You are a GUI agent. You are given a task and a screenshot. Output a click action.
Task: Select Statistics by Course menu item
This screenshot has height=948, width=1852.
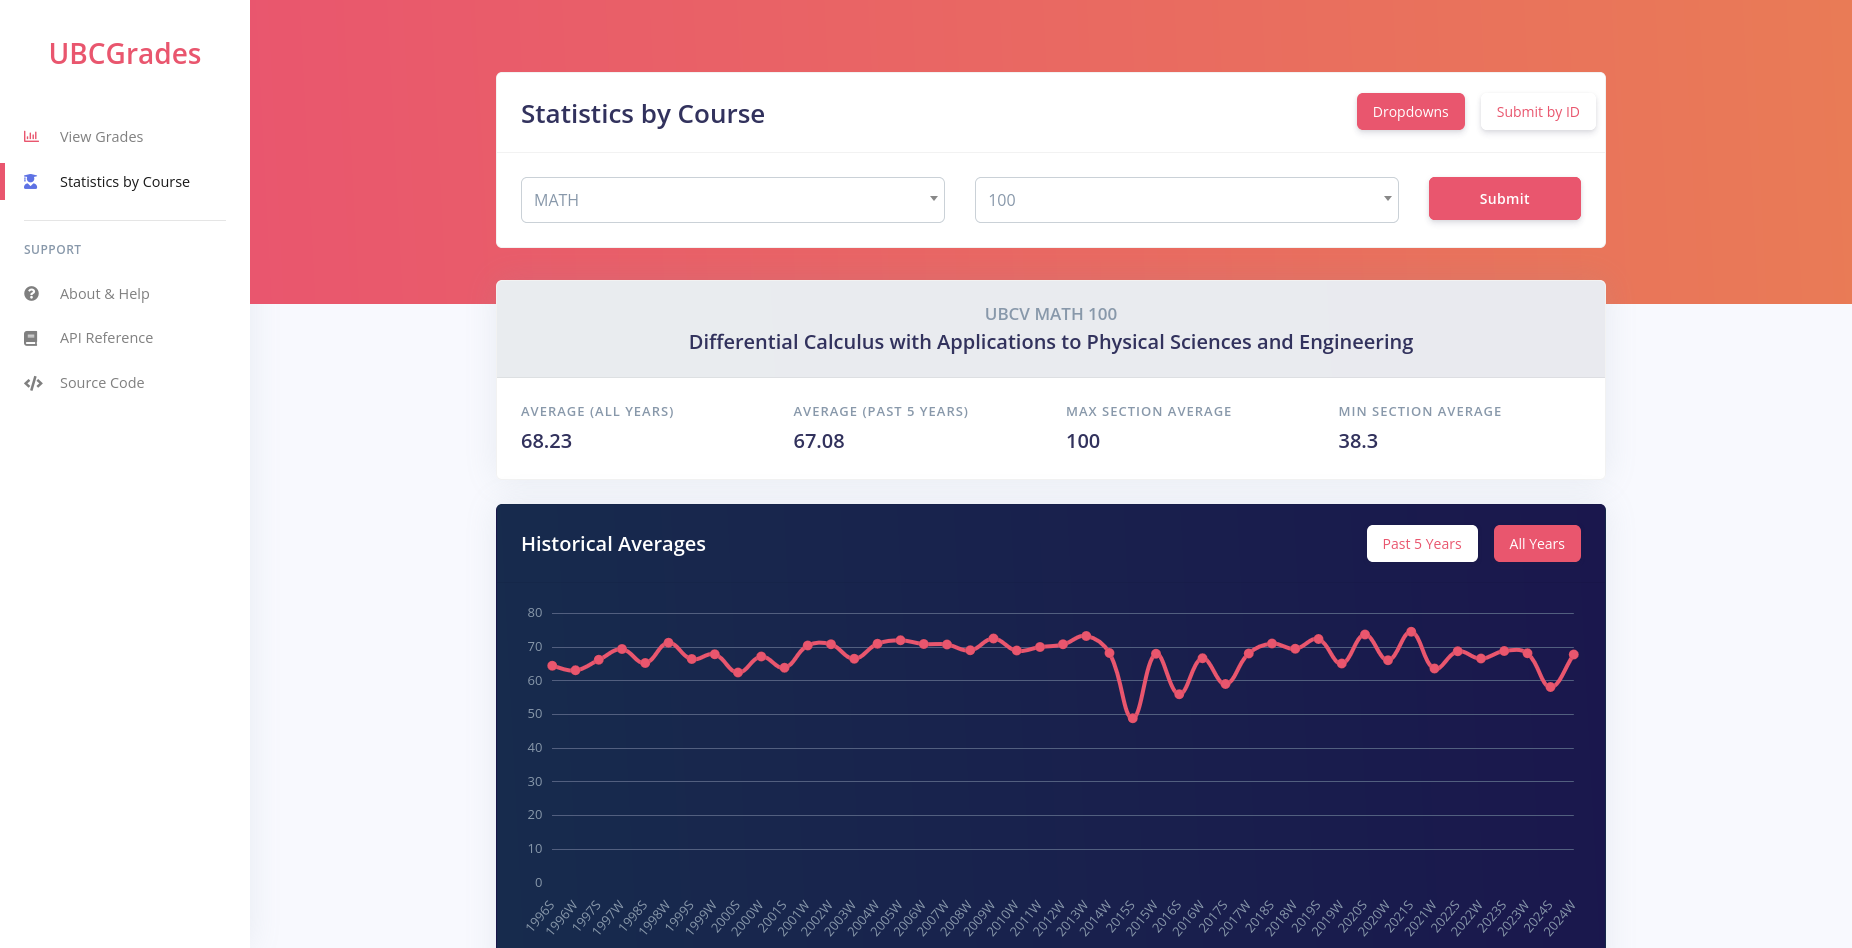[124, 182]
